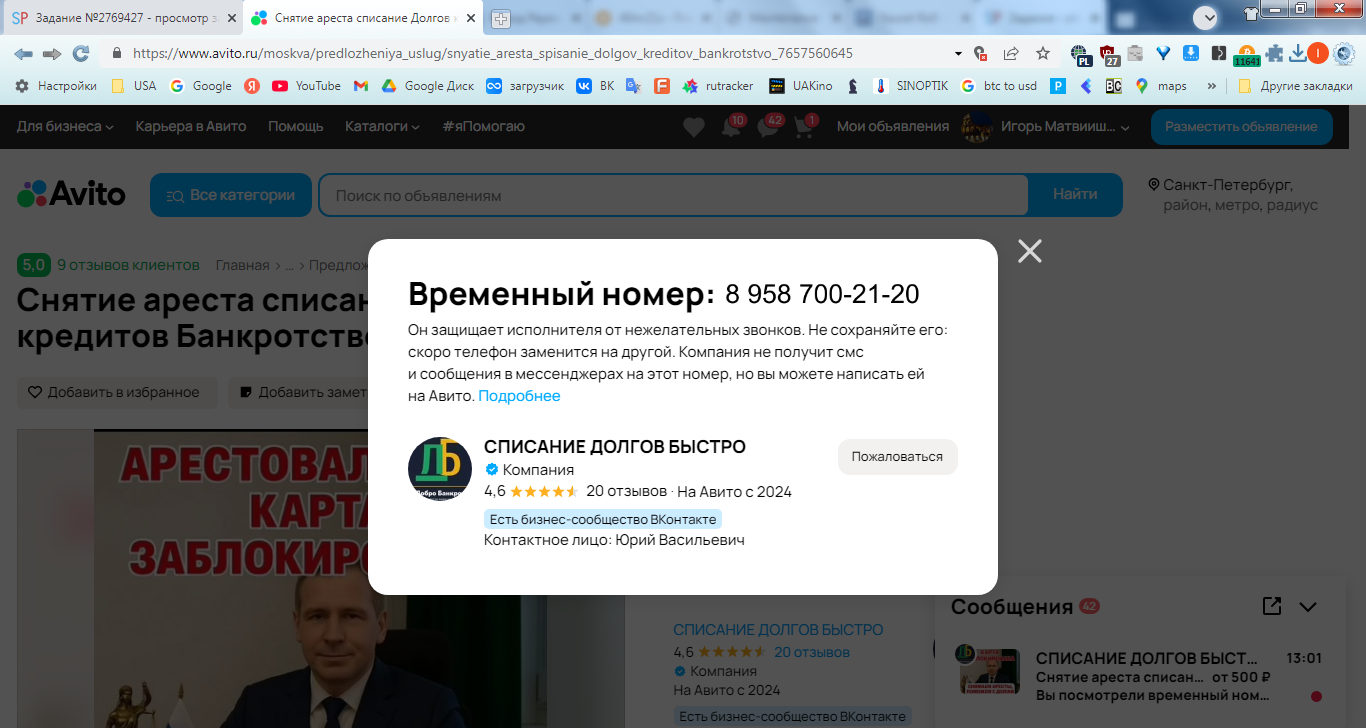Open Сообщения panel in new window icon
Screen dimensions: 1366x728
click(1272, 606)
